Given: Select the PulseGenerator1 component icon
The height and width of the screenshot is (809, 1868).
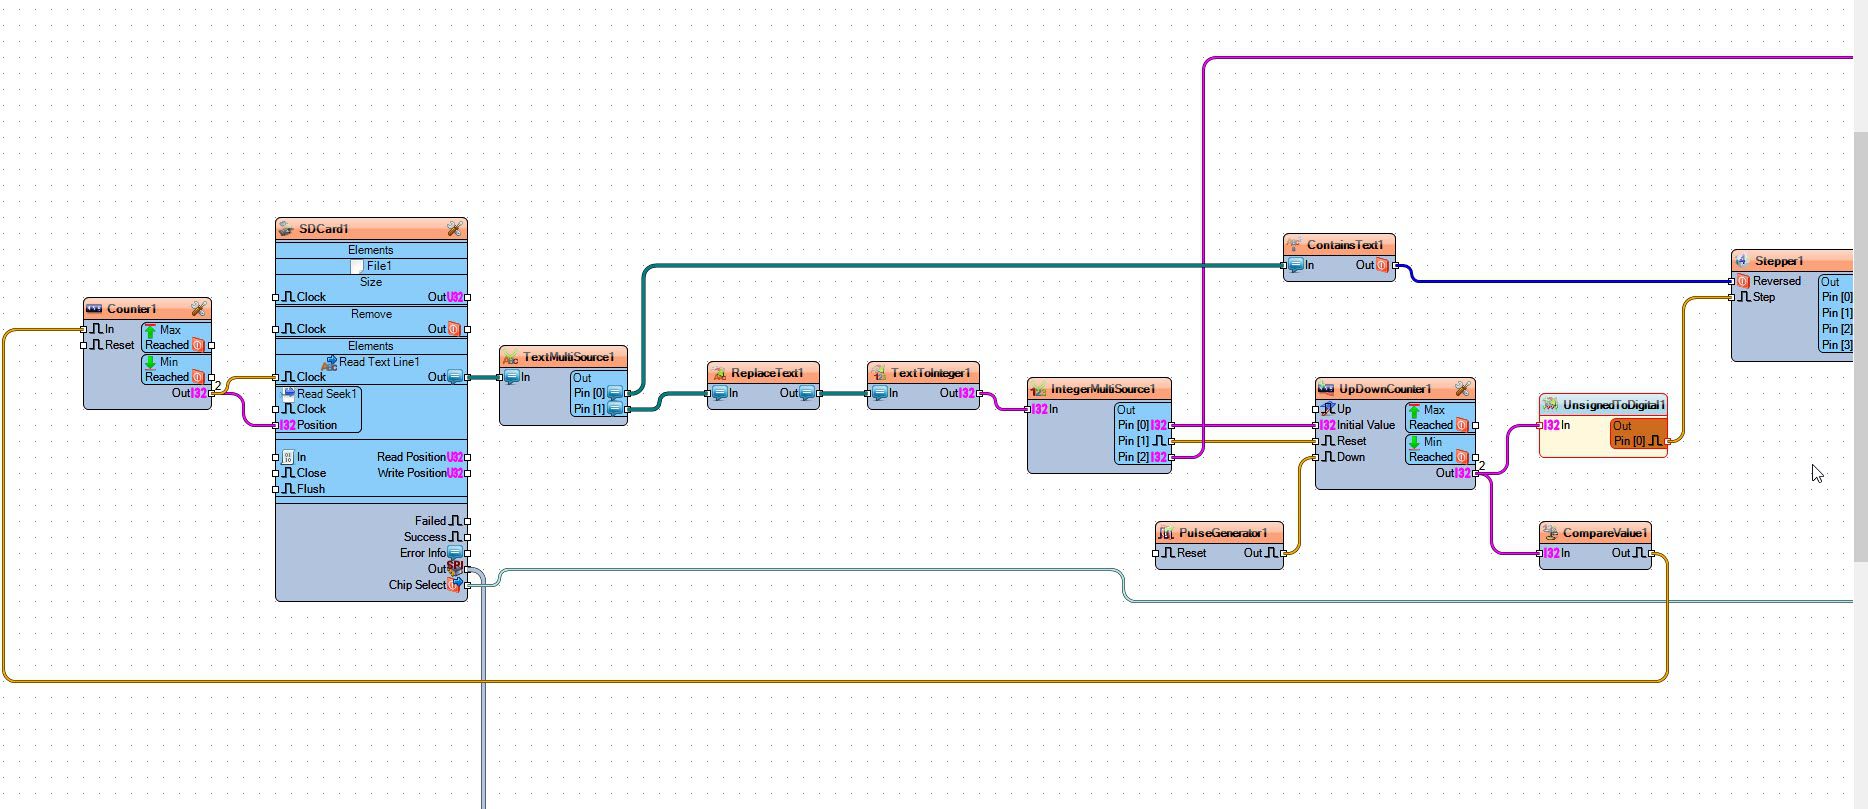Looking at the screenshot, I should [1166, 533].
